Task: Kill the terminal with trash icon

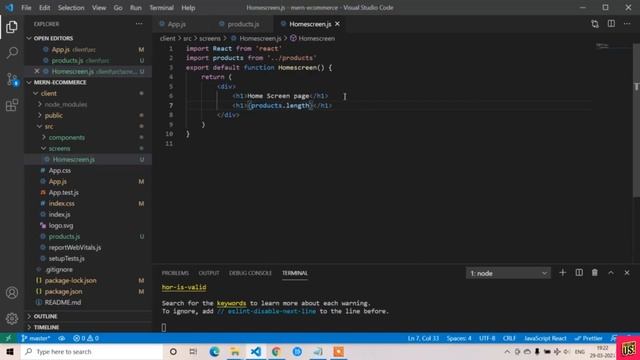Action: point(595,273)
